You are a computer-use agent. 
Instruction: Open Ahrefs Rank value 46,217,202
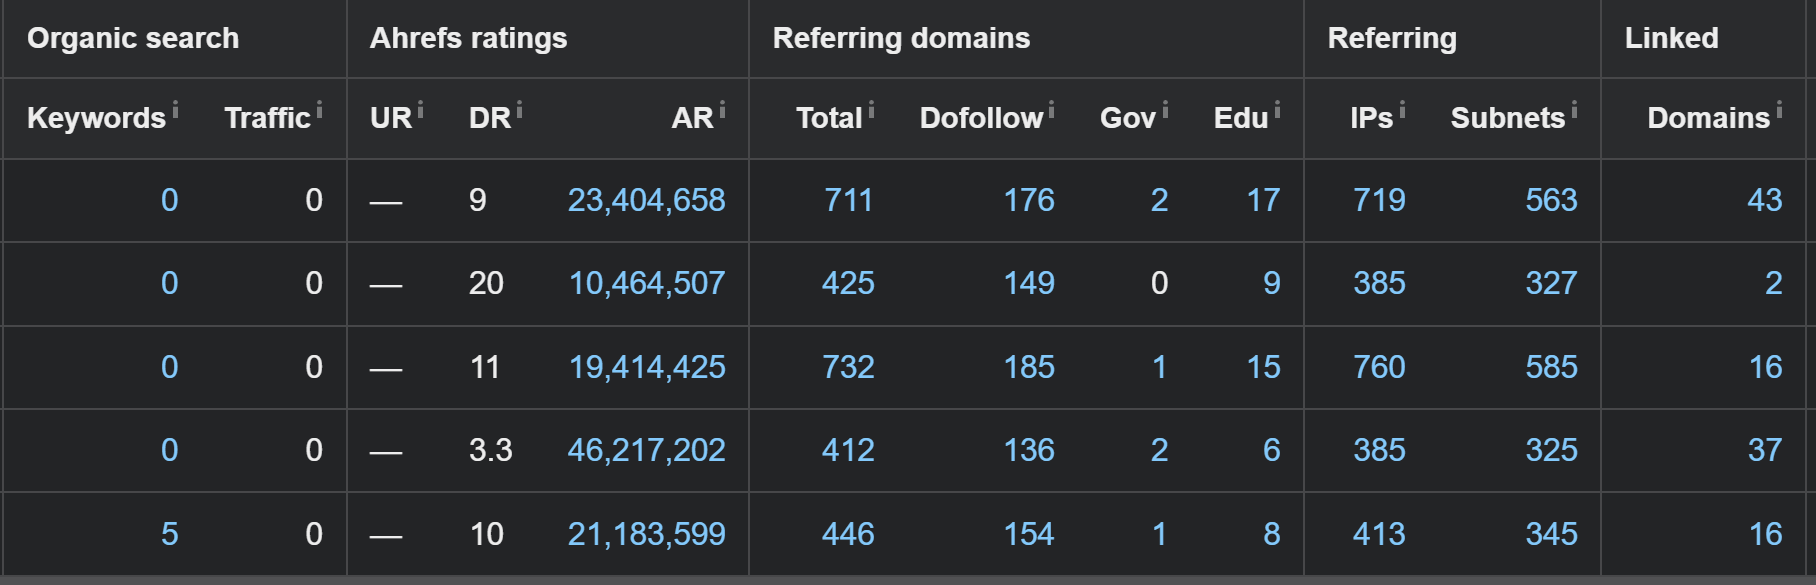click(647, 450)
